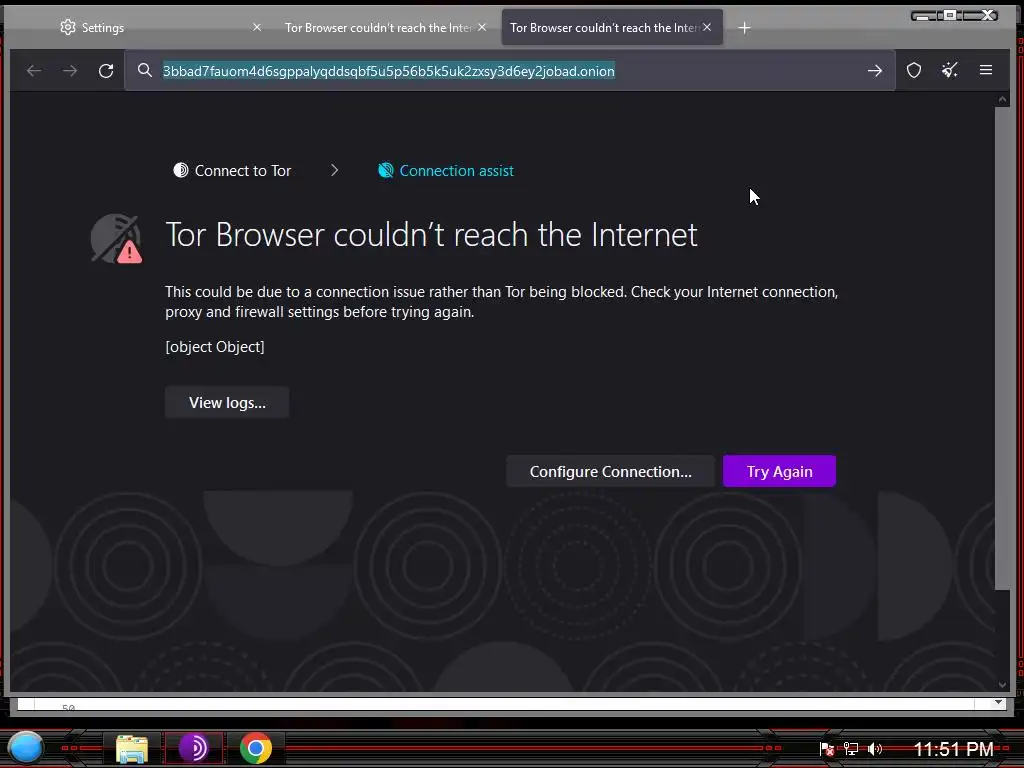Click the Tor Browser couldn't reach the Internet heading
This screenshot has width=1024, height=768.
(x=432, y=234)
